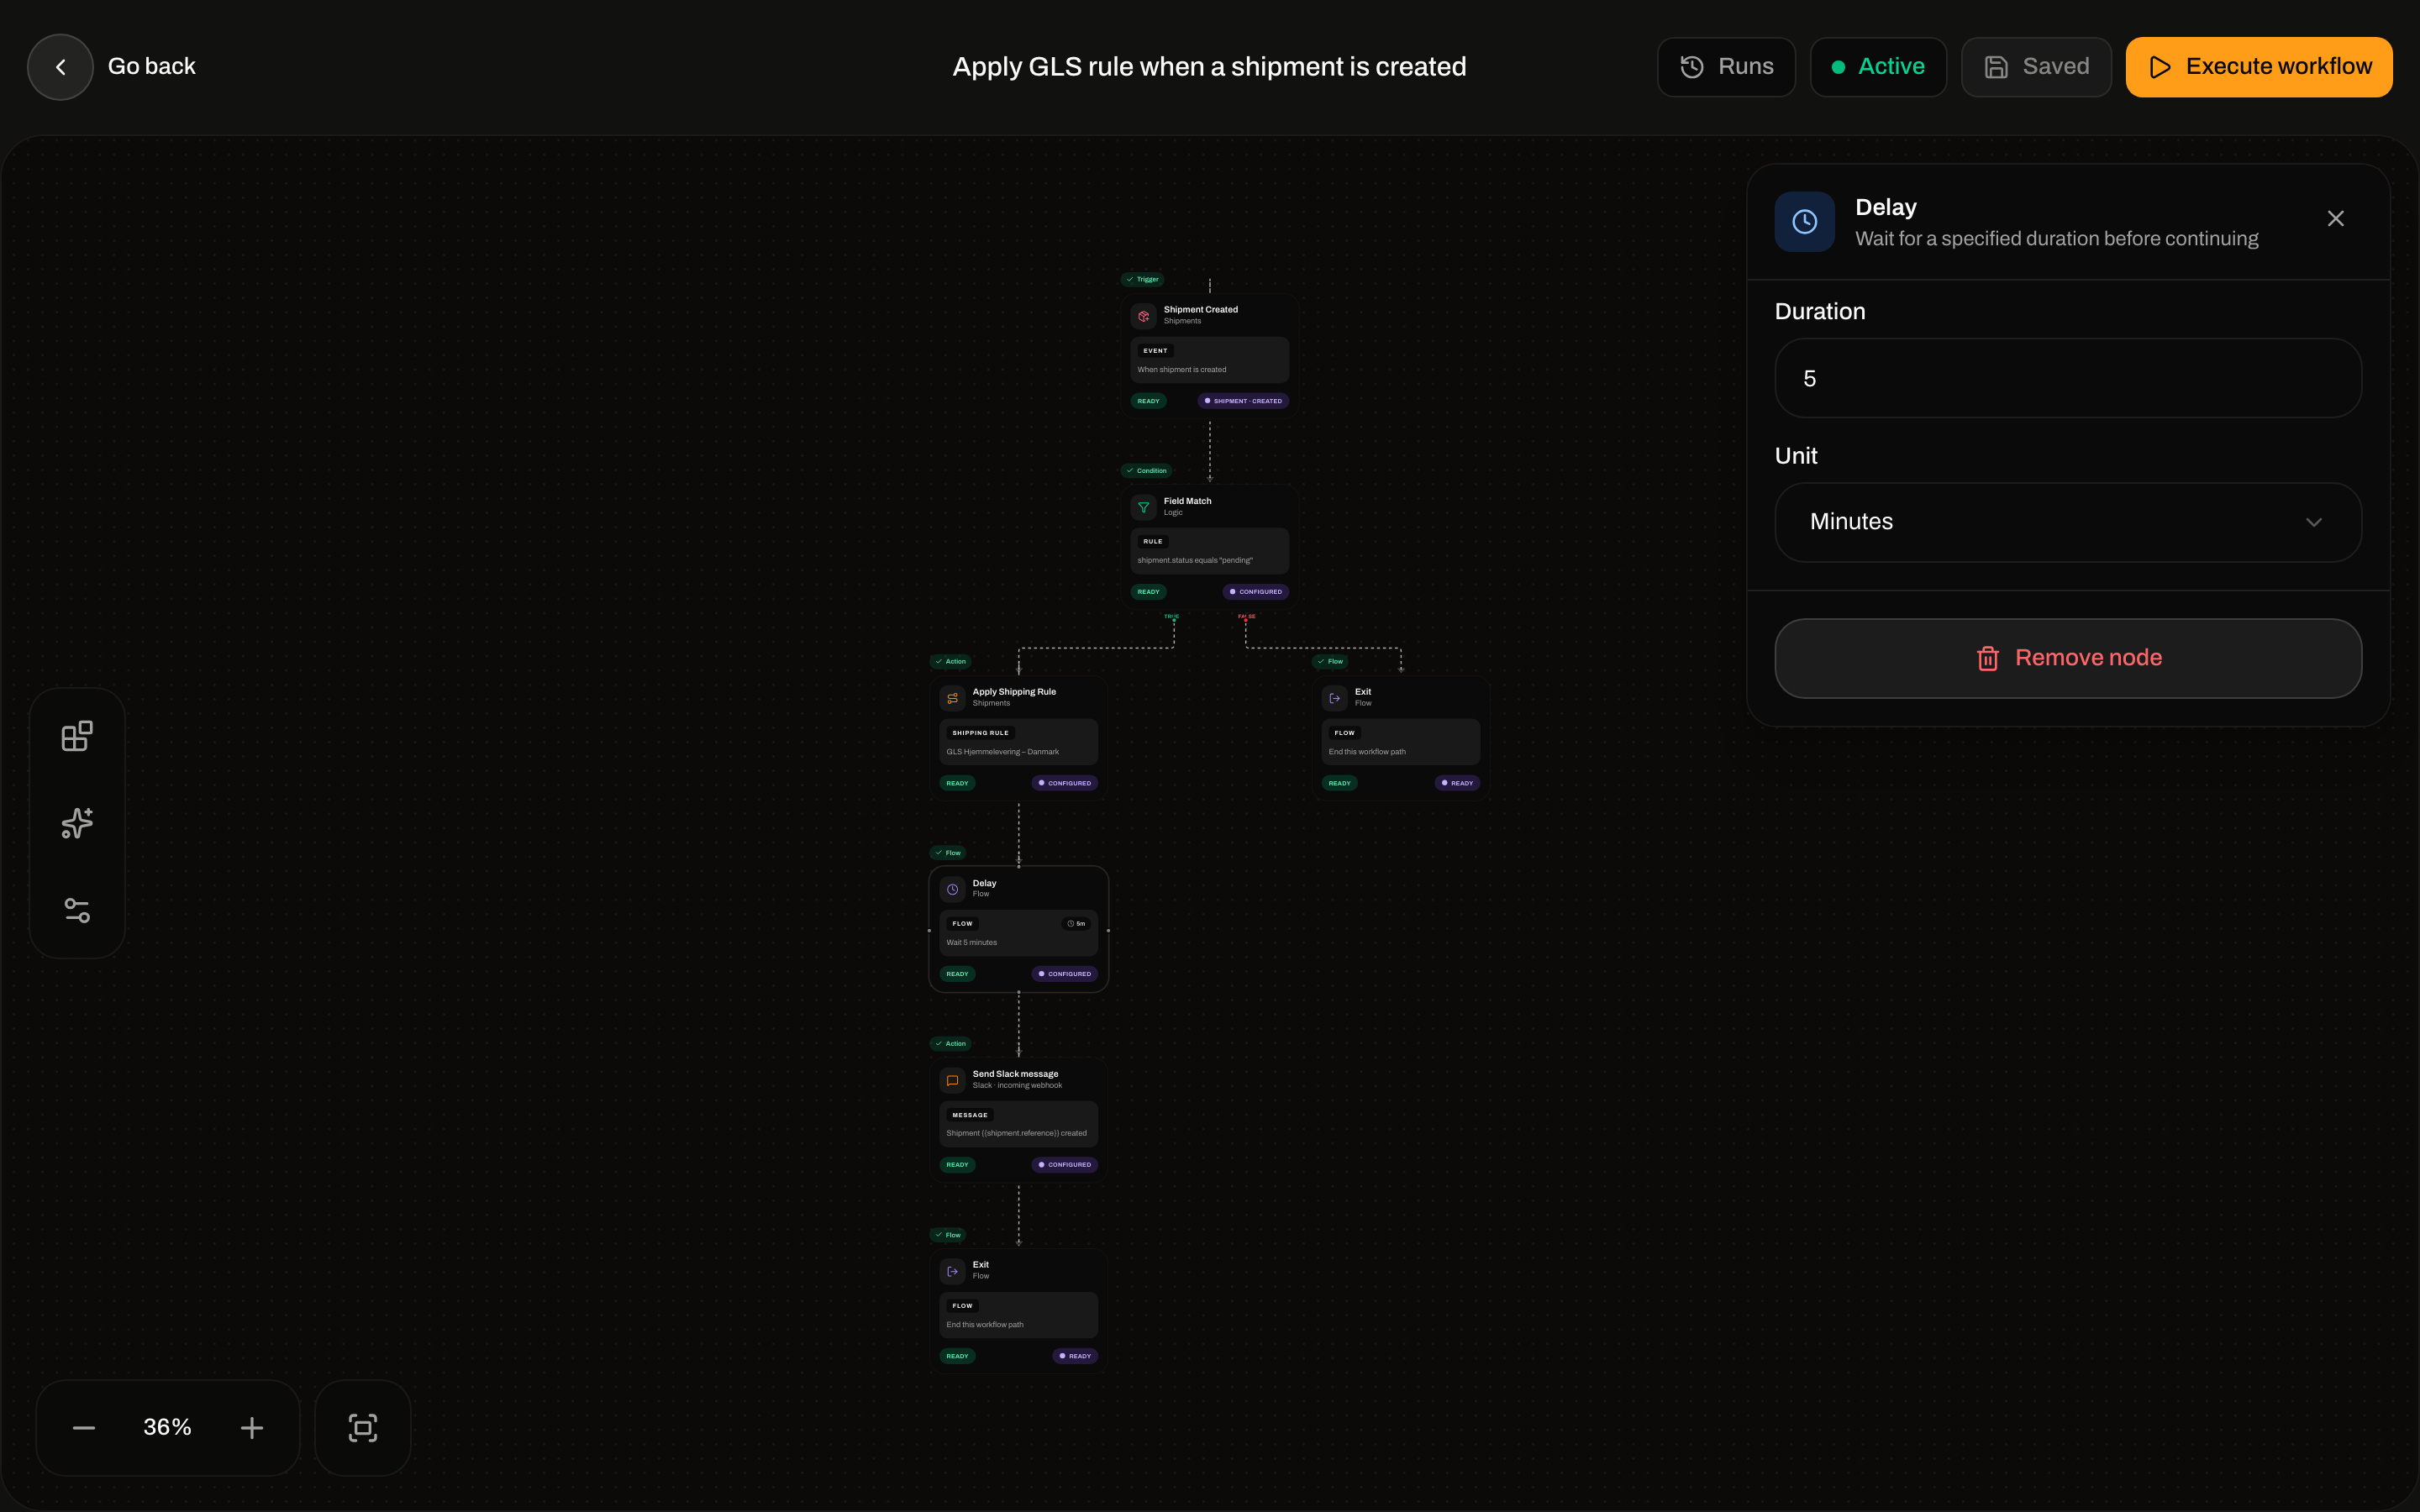The image size is (2420, 1512).
Task: Click the Field Match filter funnel icon
Action: [x=1143, y=507]
